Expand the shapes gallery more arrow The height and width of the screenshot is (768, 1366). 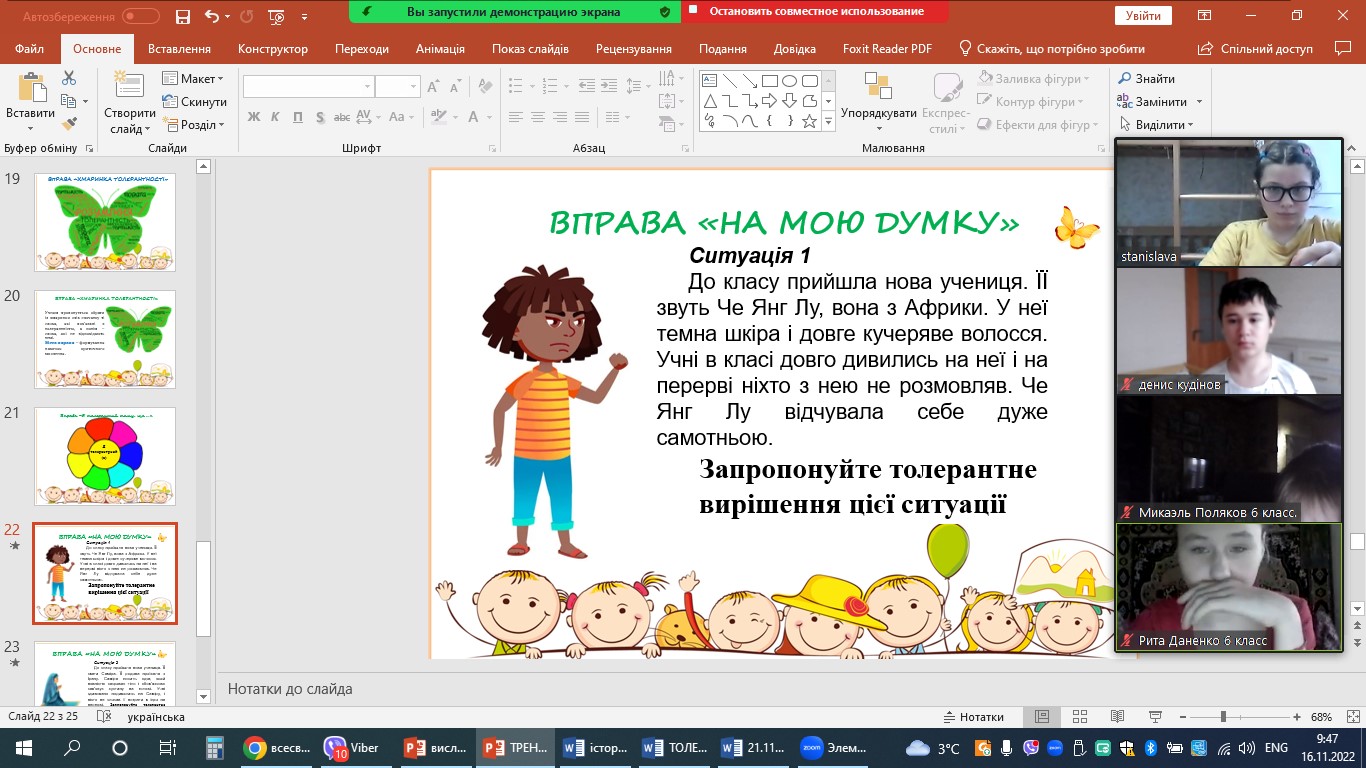coord(828,122)
